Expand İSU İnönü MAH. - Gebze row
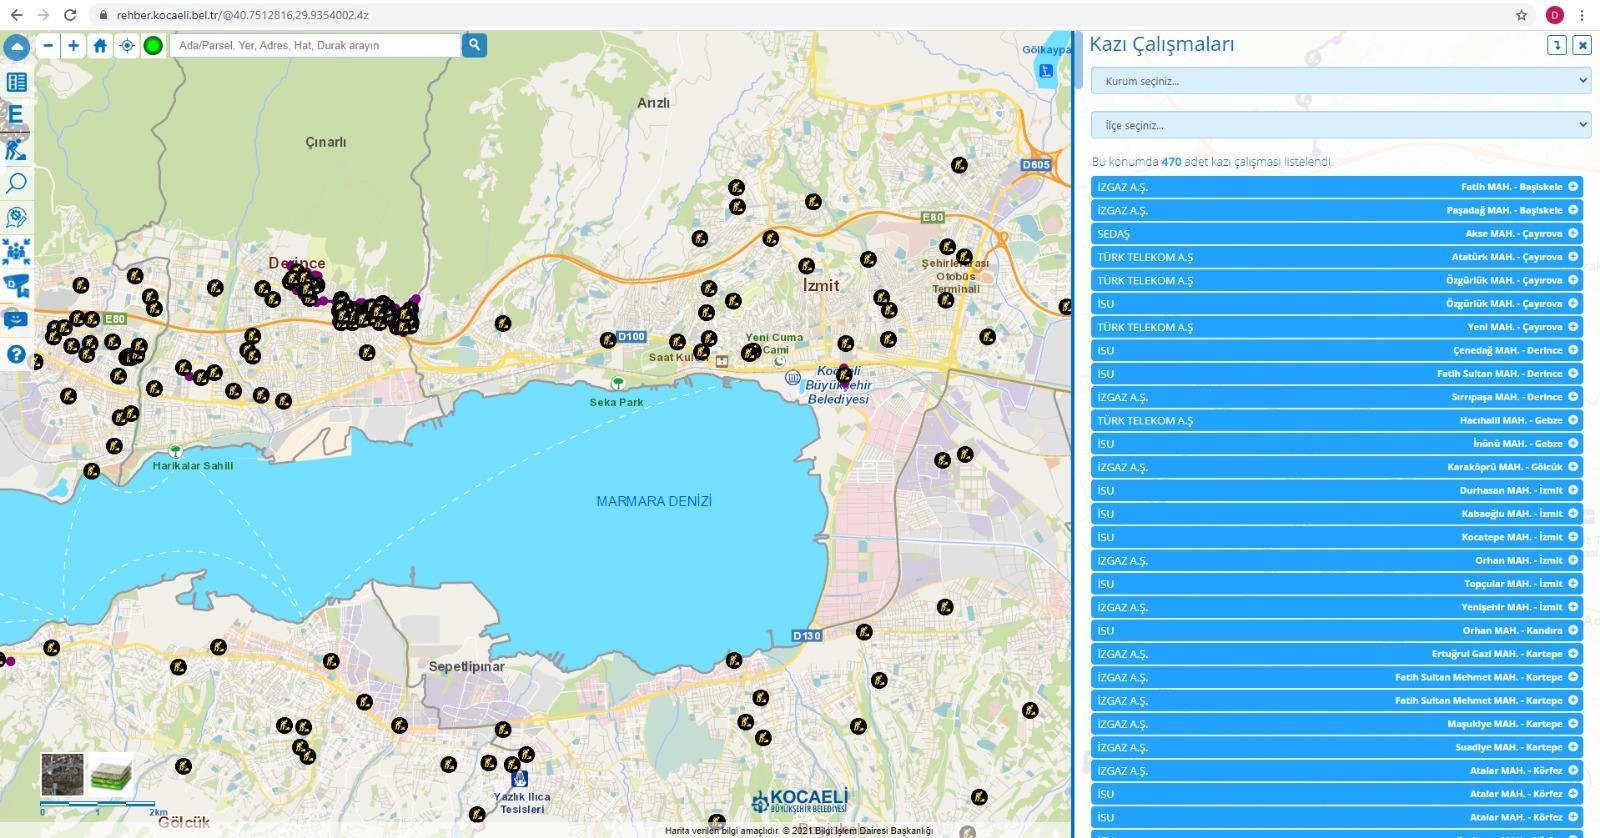 1337,444
